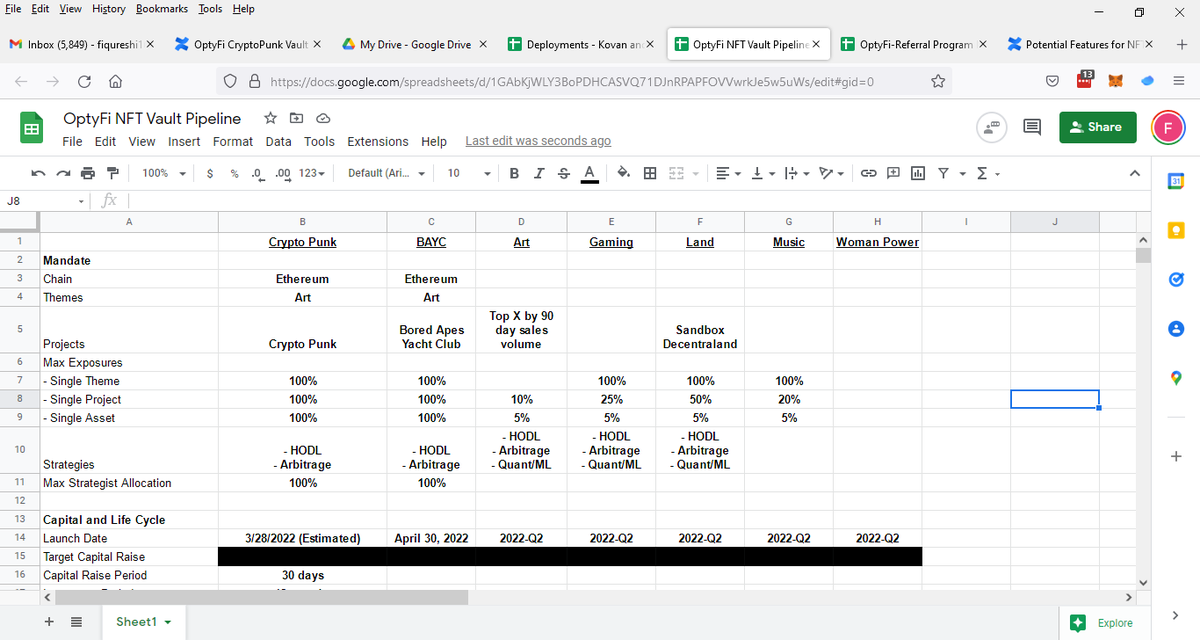
Task: Open the Sheet1 tab dropdown
Action: point(168,622)
